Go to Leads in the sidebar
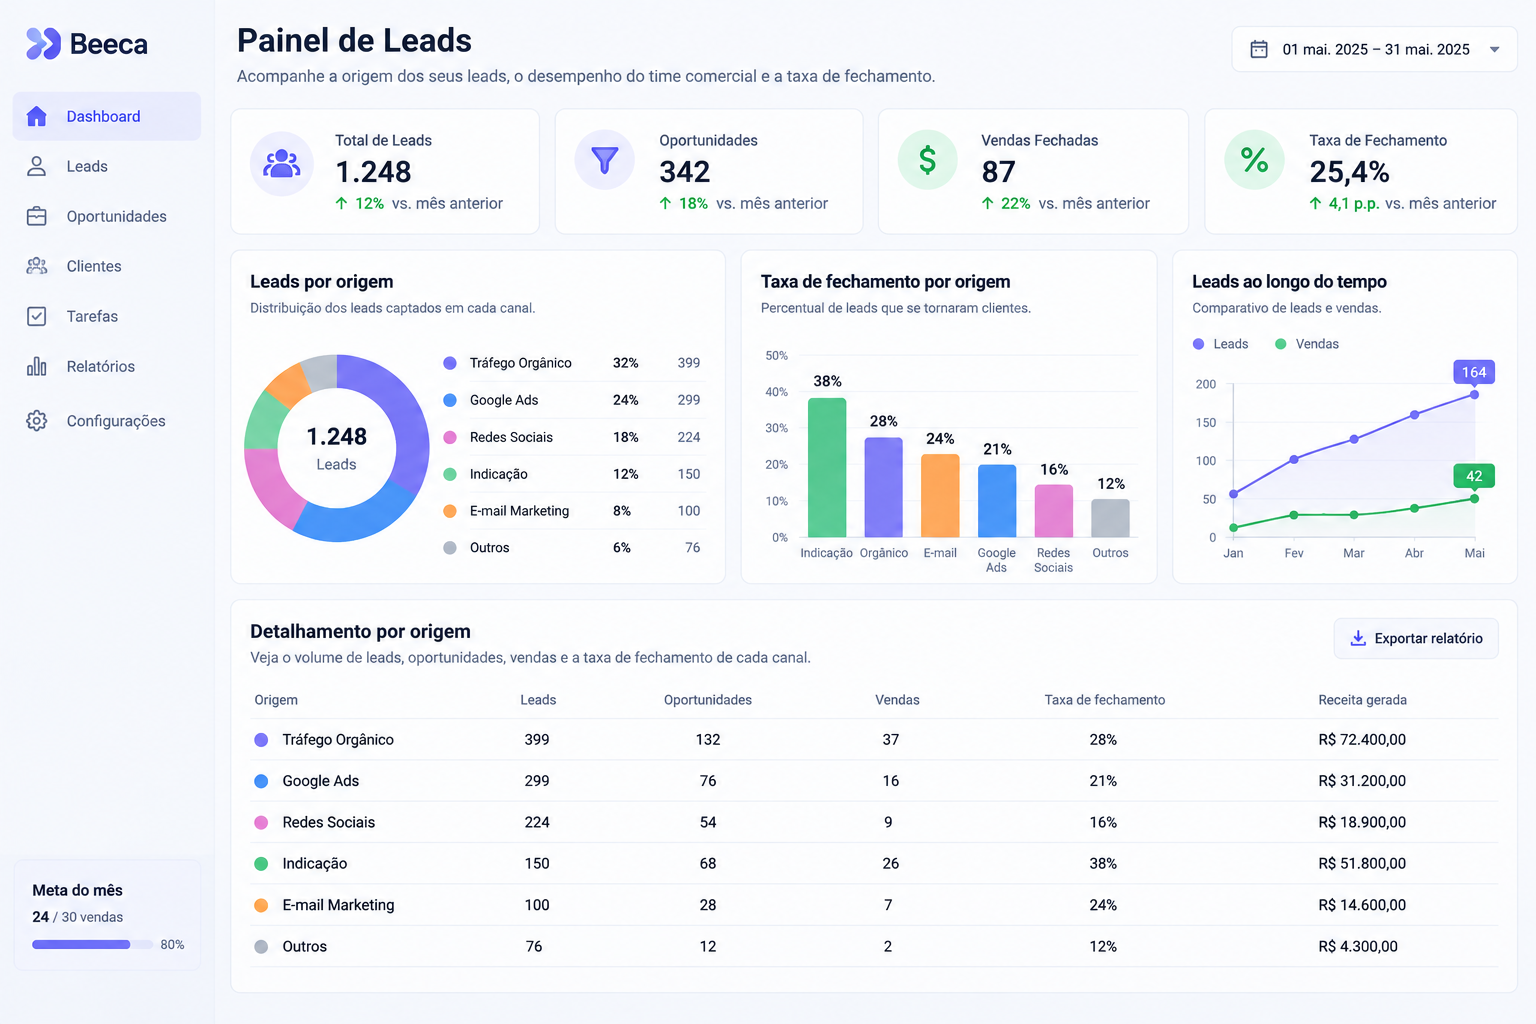Viewport: 1536px width, 1024px height. point(107,166)
